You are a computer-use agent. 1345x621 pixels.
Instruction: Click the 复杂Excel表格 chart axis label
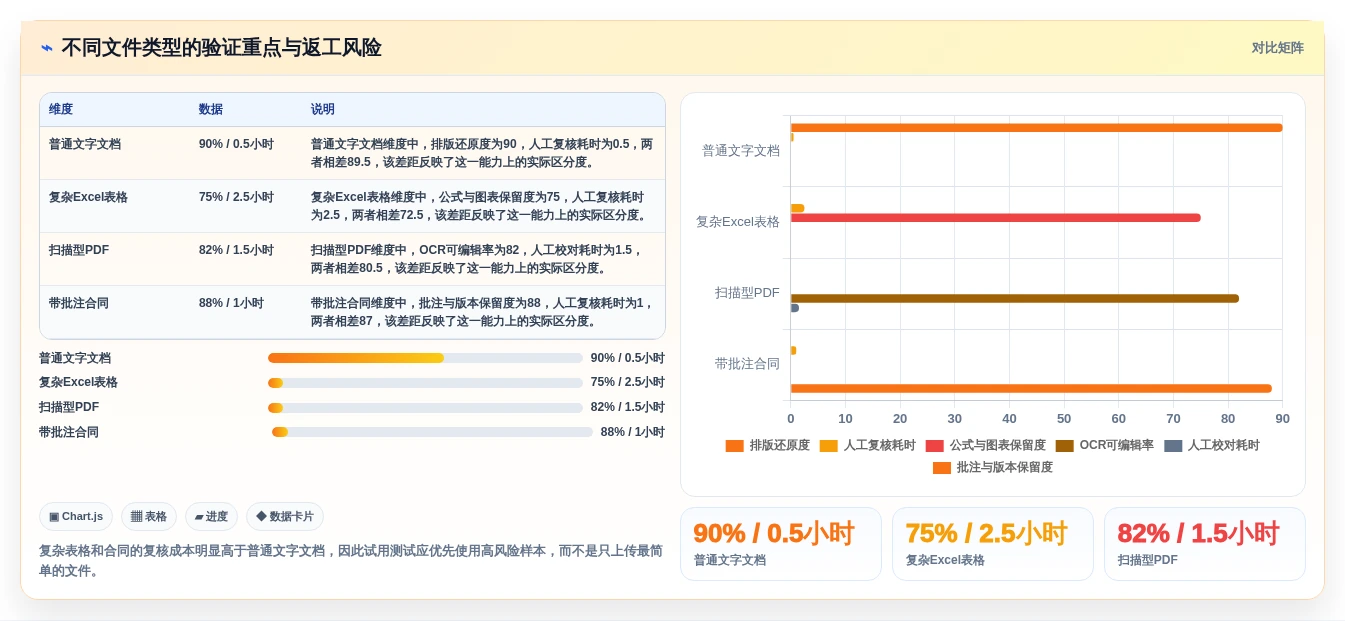tap(738, 222)
